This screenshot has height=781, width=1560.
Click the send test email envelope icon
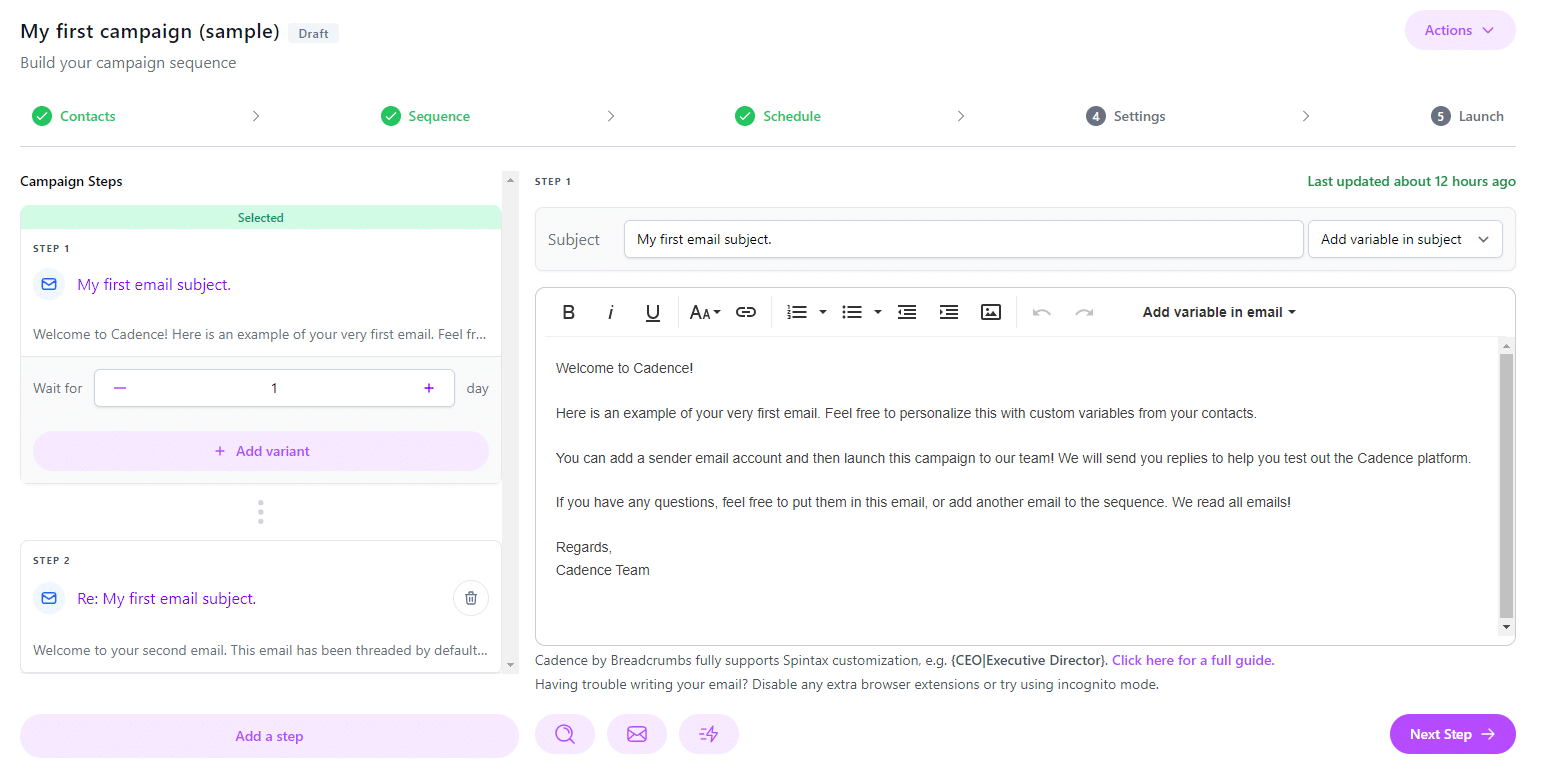pos(637,733)
